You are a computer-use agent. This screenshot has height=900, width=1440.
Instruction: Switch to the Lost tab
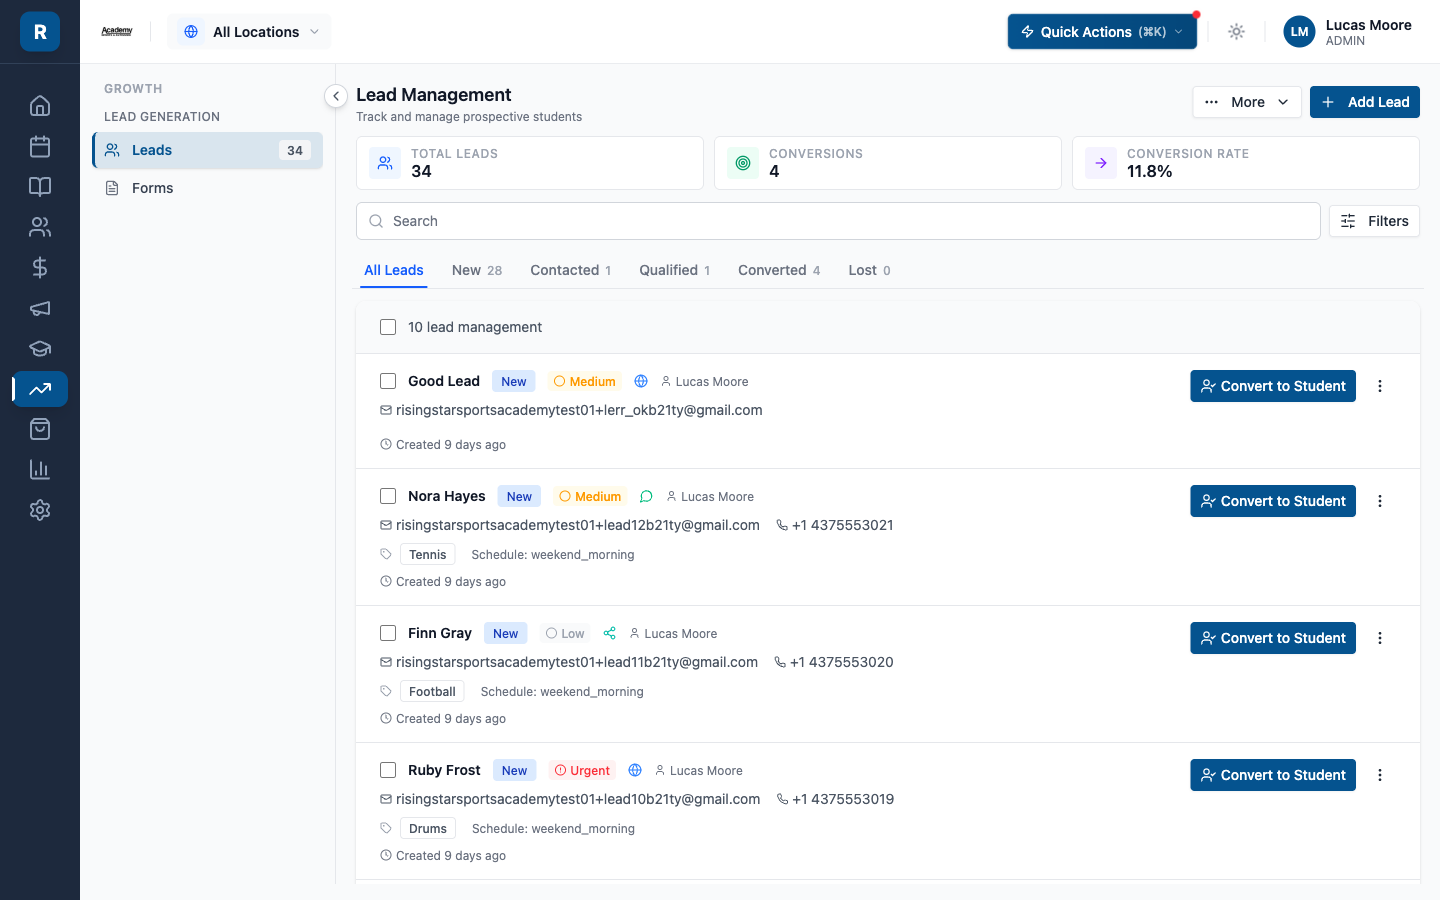pos(869,270)
